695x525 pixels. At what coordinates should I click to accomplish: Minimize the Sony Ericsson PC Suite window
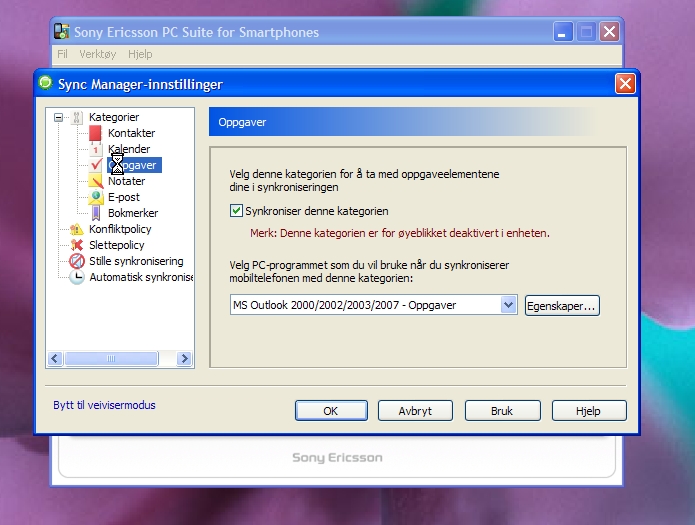(562, 32)
